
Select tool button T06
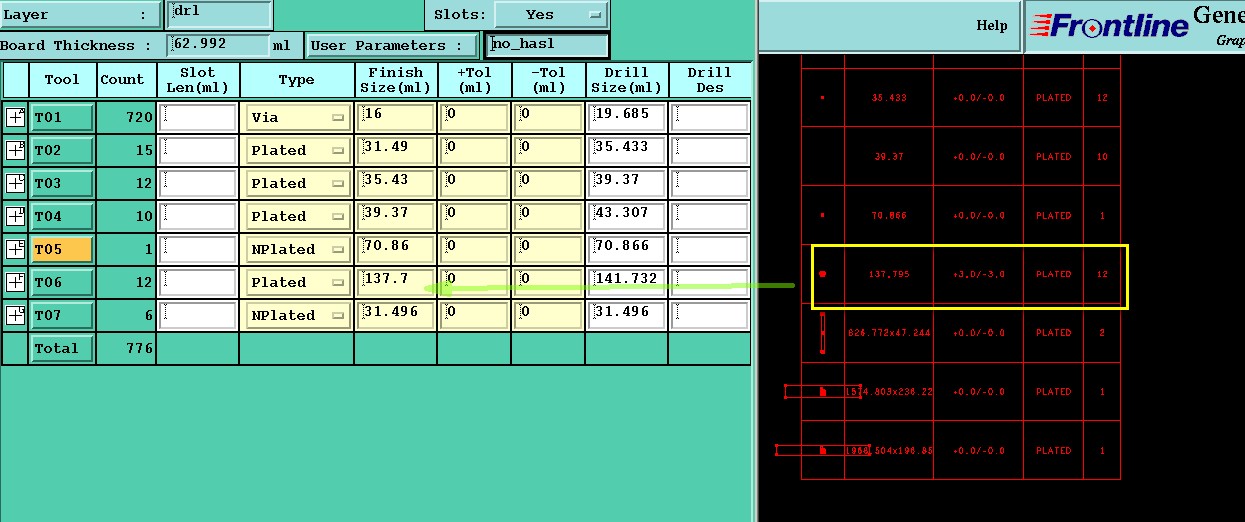click(61, 282)
